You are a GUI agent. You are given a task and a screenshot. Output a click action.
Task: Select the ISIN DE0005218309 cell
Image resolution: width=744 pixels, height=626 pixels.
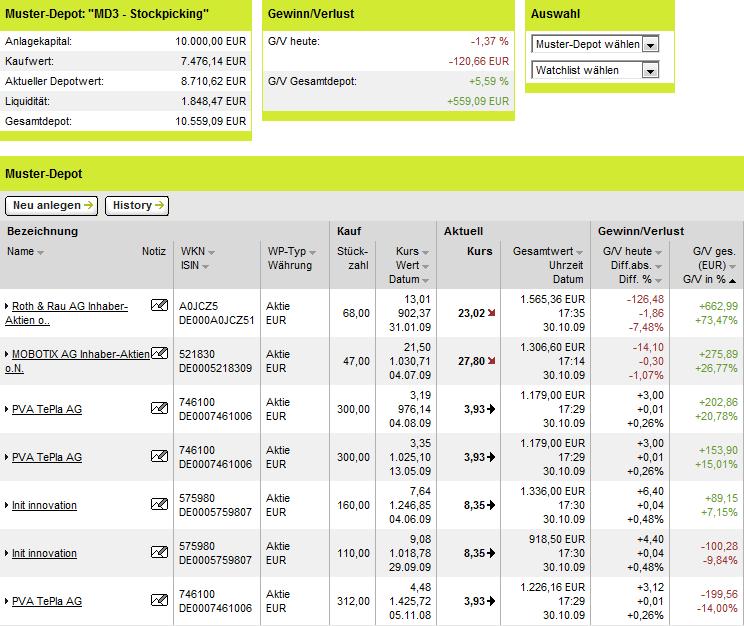point(215,368)
